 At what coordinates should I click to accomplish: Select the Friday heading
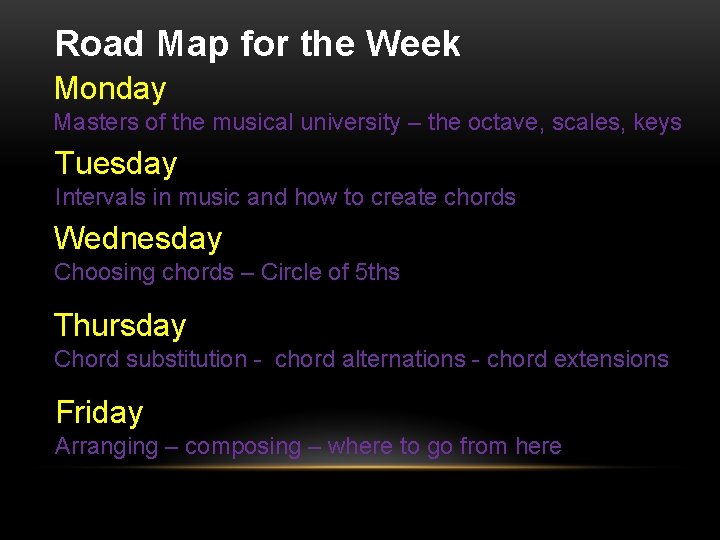click(99, 412)
